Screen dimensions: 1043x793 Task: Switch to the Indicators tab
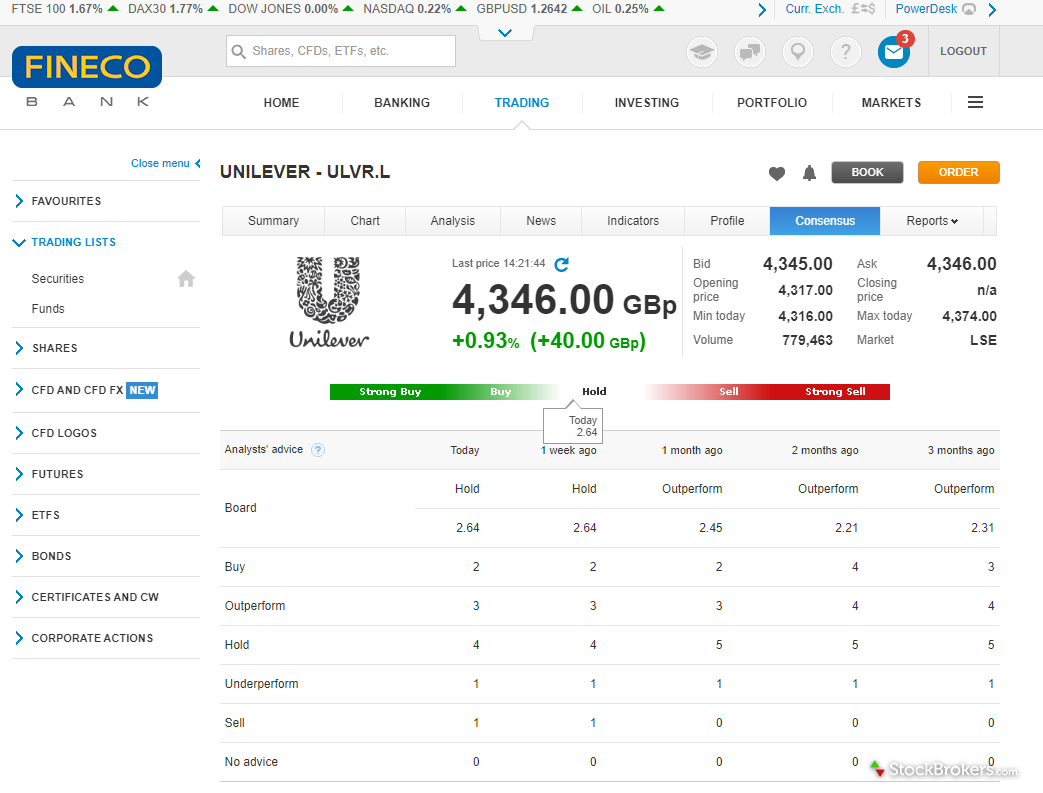click(x=633, y=221)
